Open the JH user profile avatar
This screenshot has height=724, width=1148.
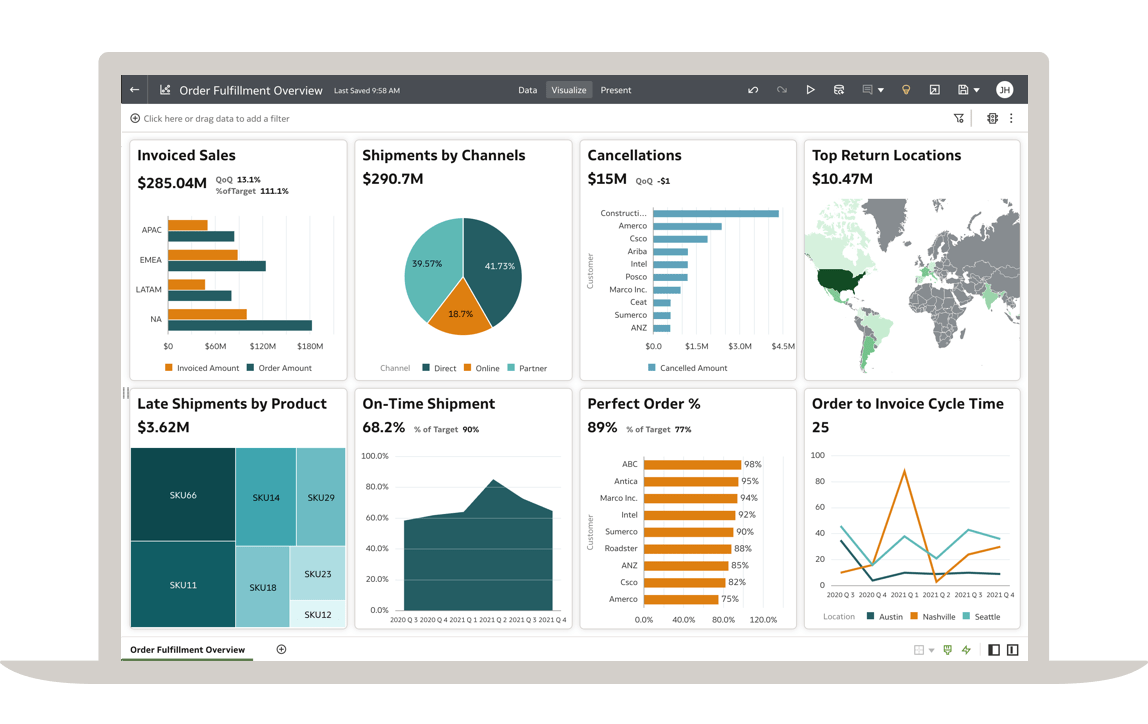(x=1004, y=90)
